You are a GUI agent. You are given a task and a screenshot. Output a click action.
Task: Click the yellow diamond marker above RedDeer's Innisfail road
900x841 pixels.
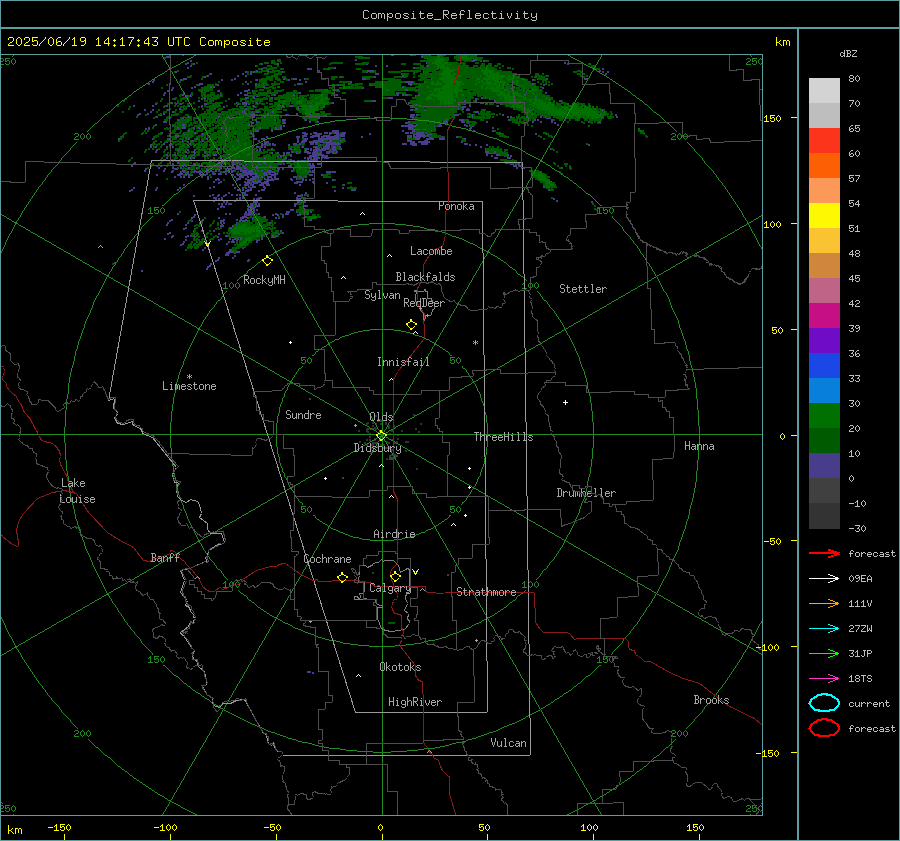tap(412, 325)
